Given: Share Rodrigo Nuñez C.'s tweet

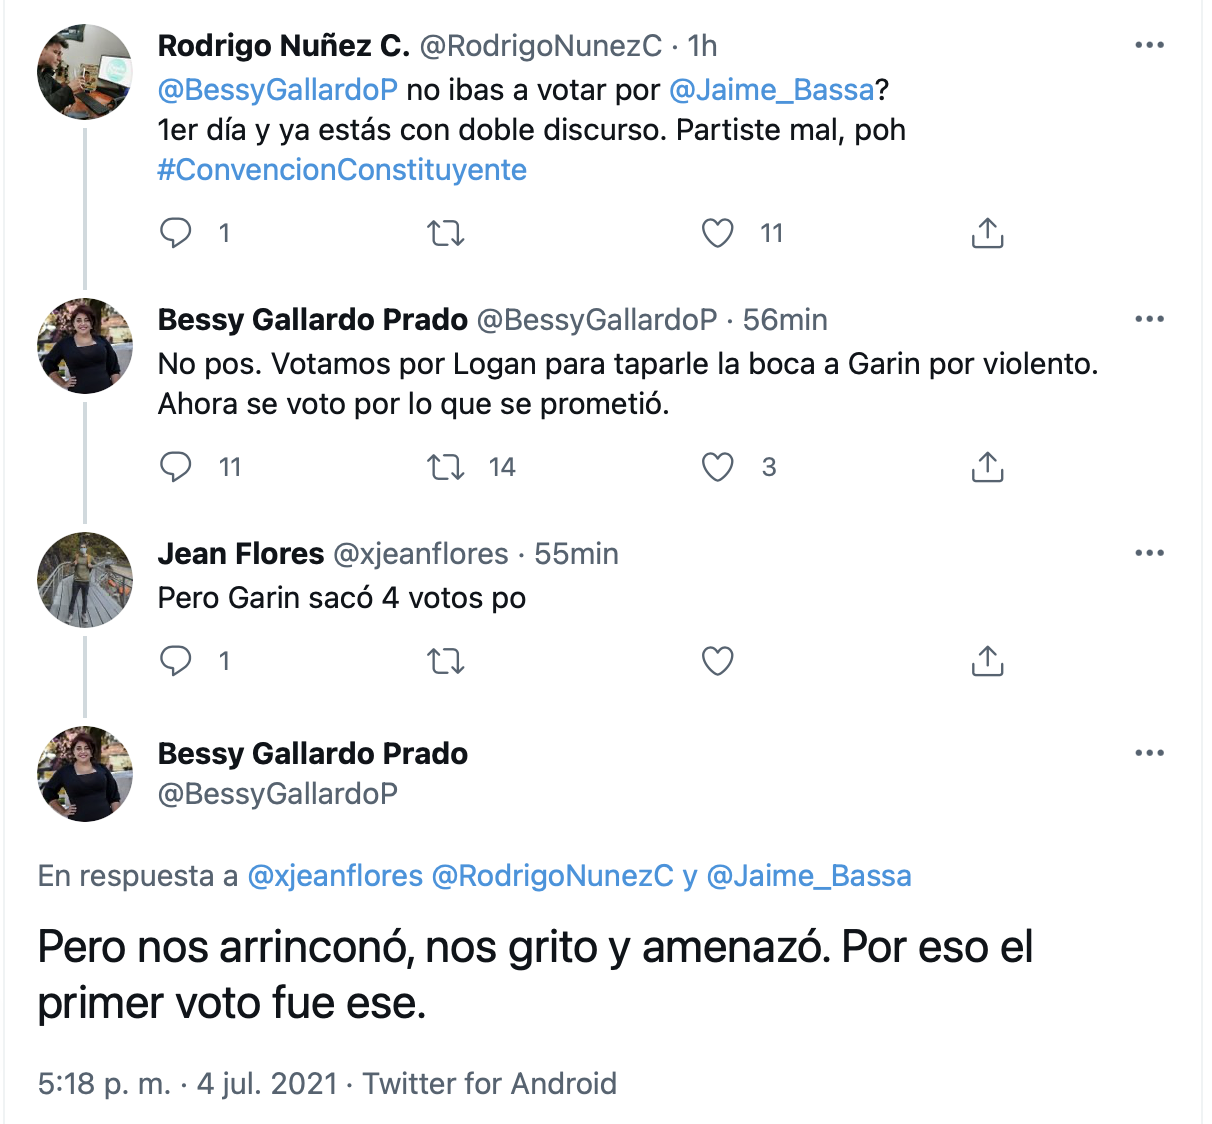Looking at the screenshot, I should pos(987,233).
